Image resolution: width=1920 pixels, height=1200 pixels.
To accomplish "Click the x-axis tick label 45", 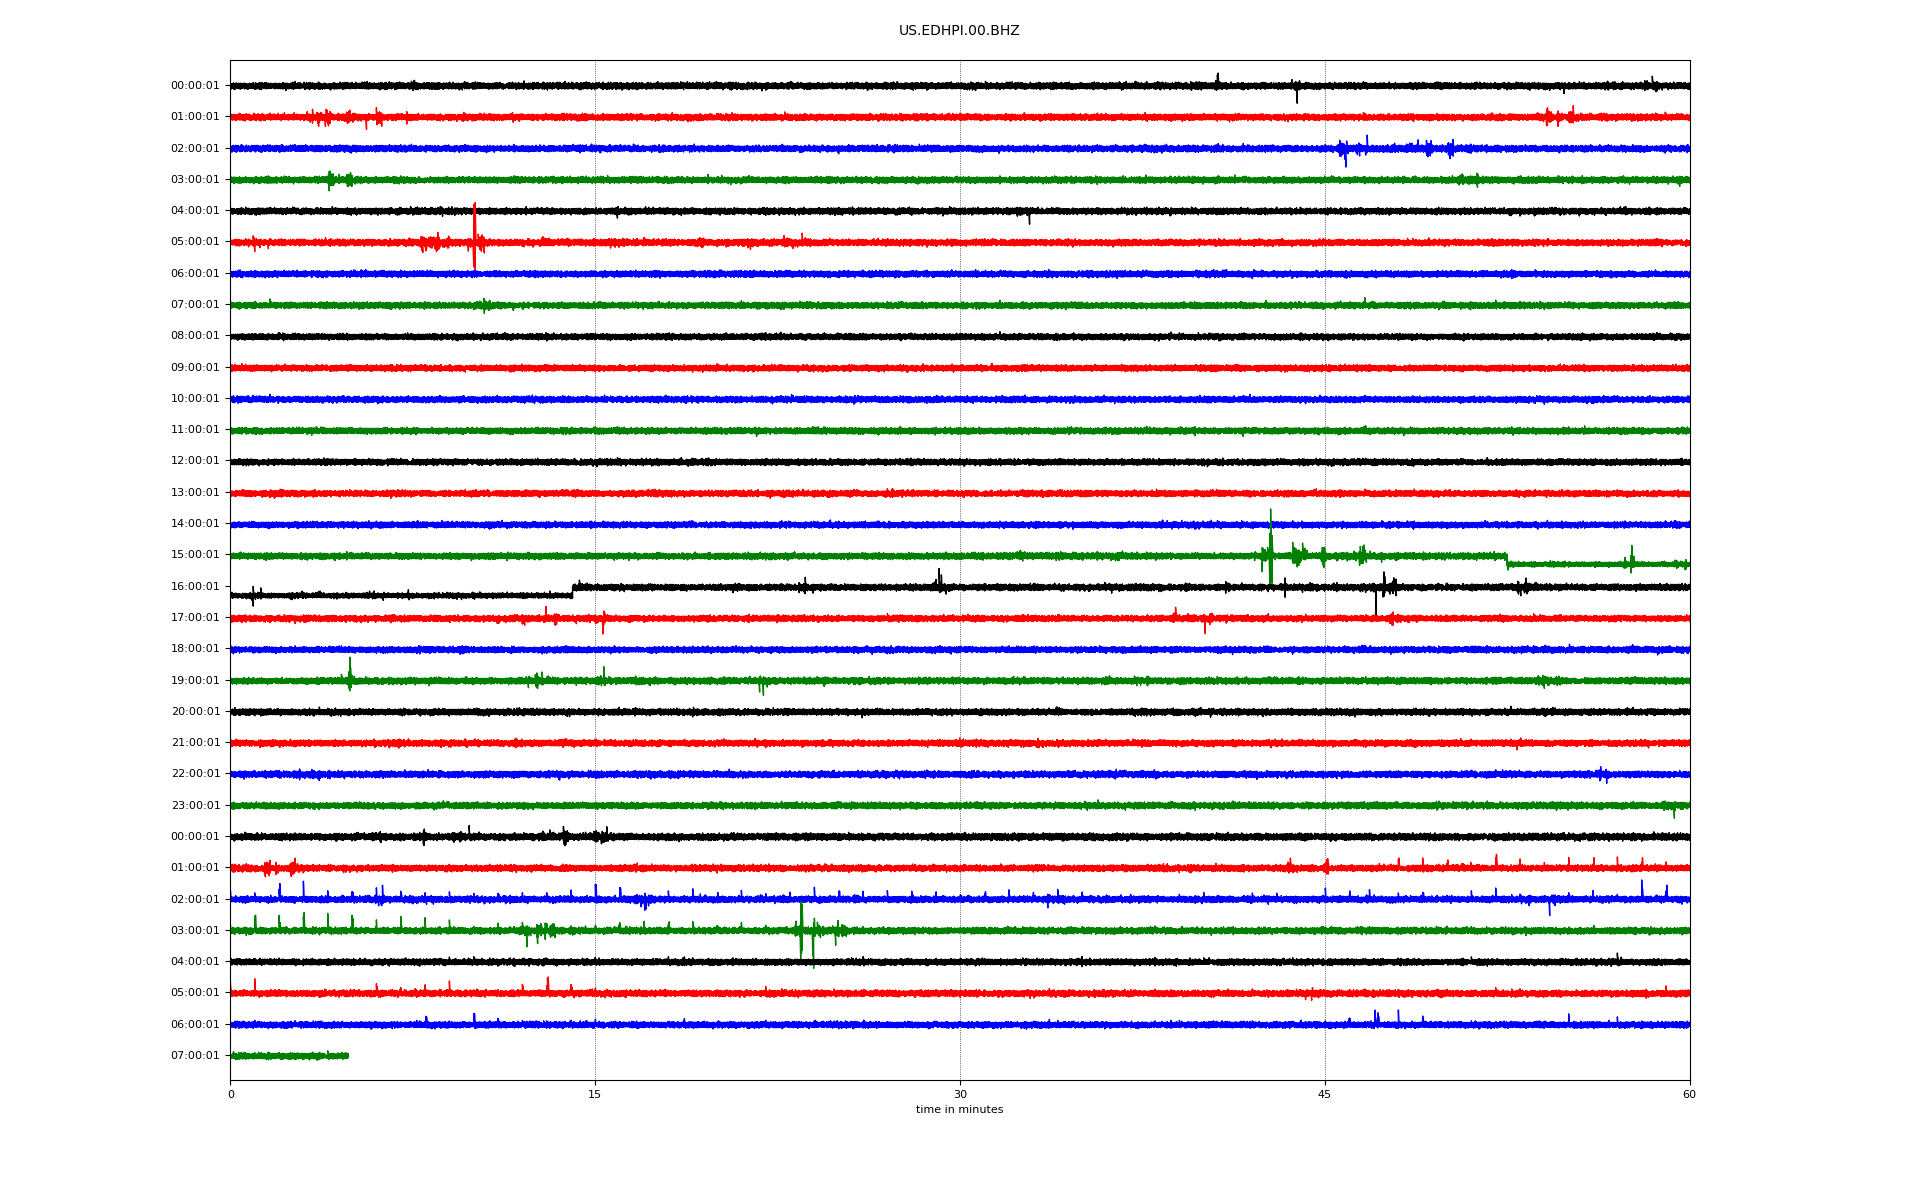I will (1324, 1094).
